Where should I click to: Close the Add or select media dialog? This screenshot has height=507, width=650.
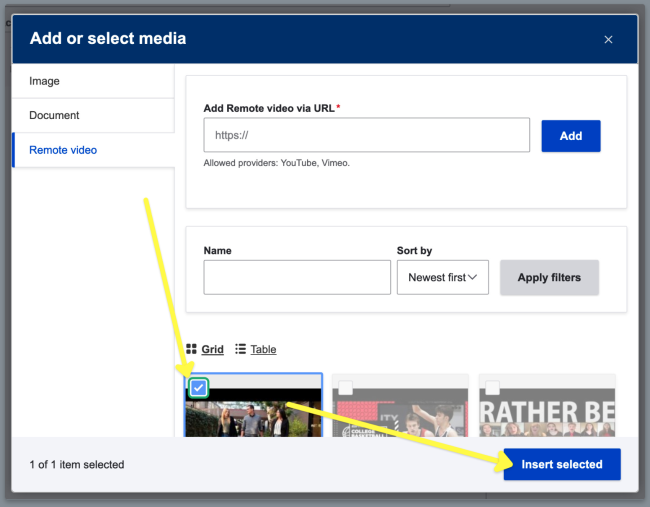tap(608, 40)
